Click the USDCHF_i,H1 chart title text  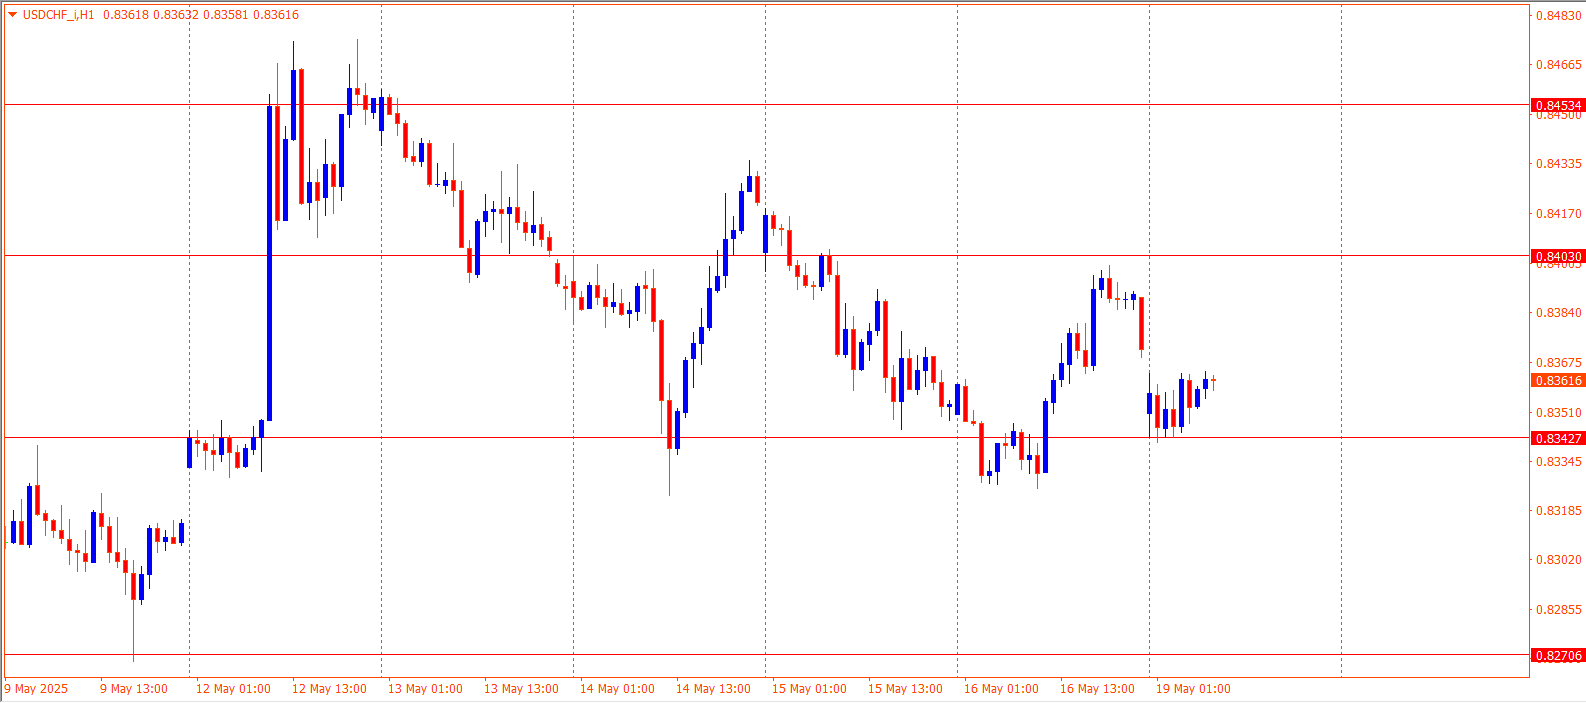click(58, 15)
